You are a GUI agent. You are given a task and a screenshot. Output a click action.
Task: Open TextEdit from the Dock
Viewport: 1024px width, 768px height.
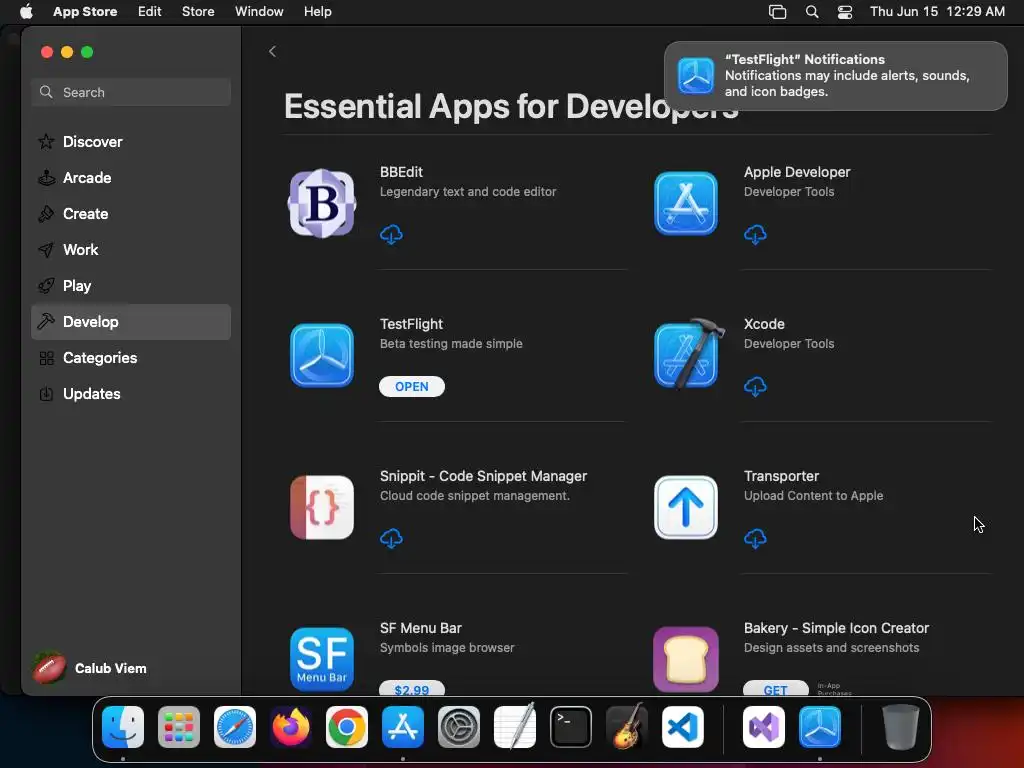coord(515,726)
